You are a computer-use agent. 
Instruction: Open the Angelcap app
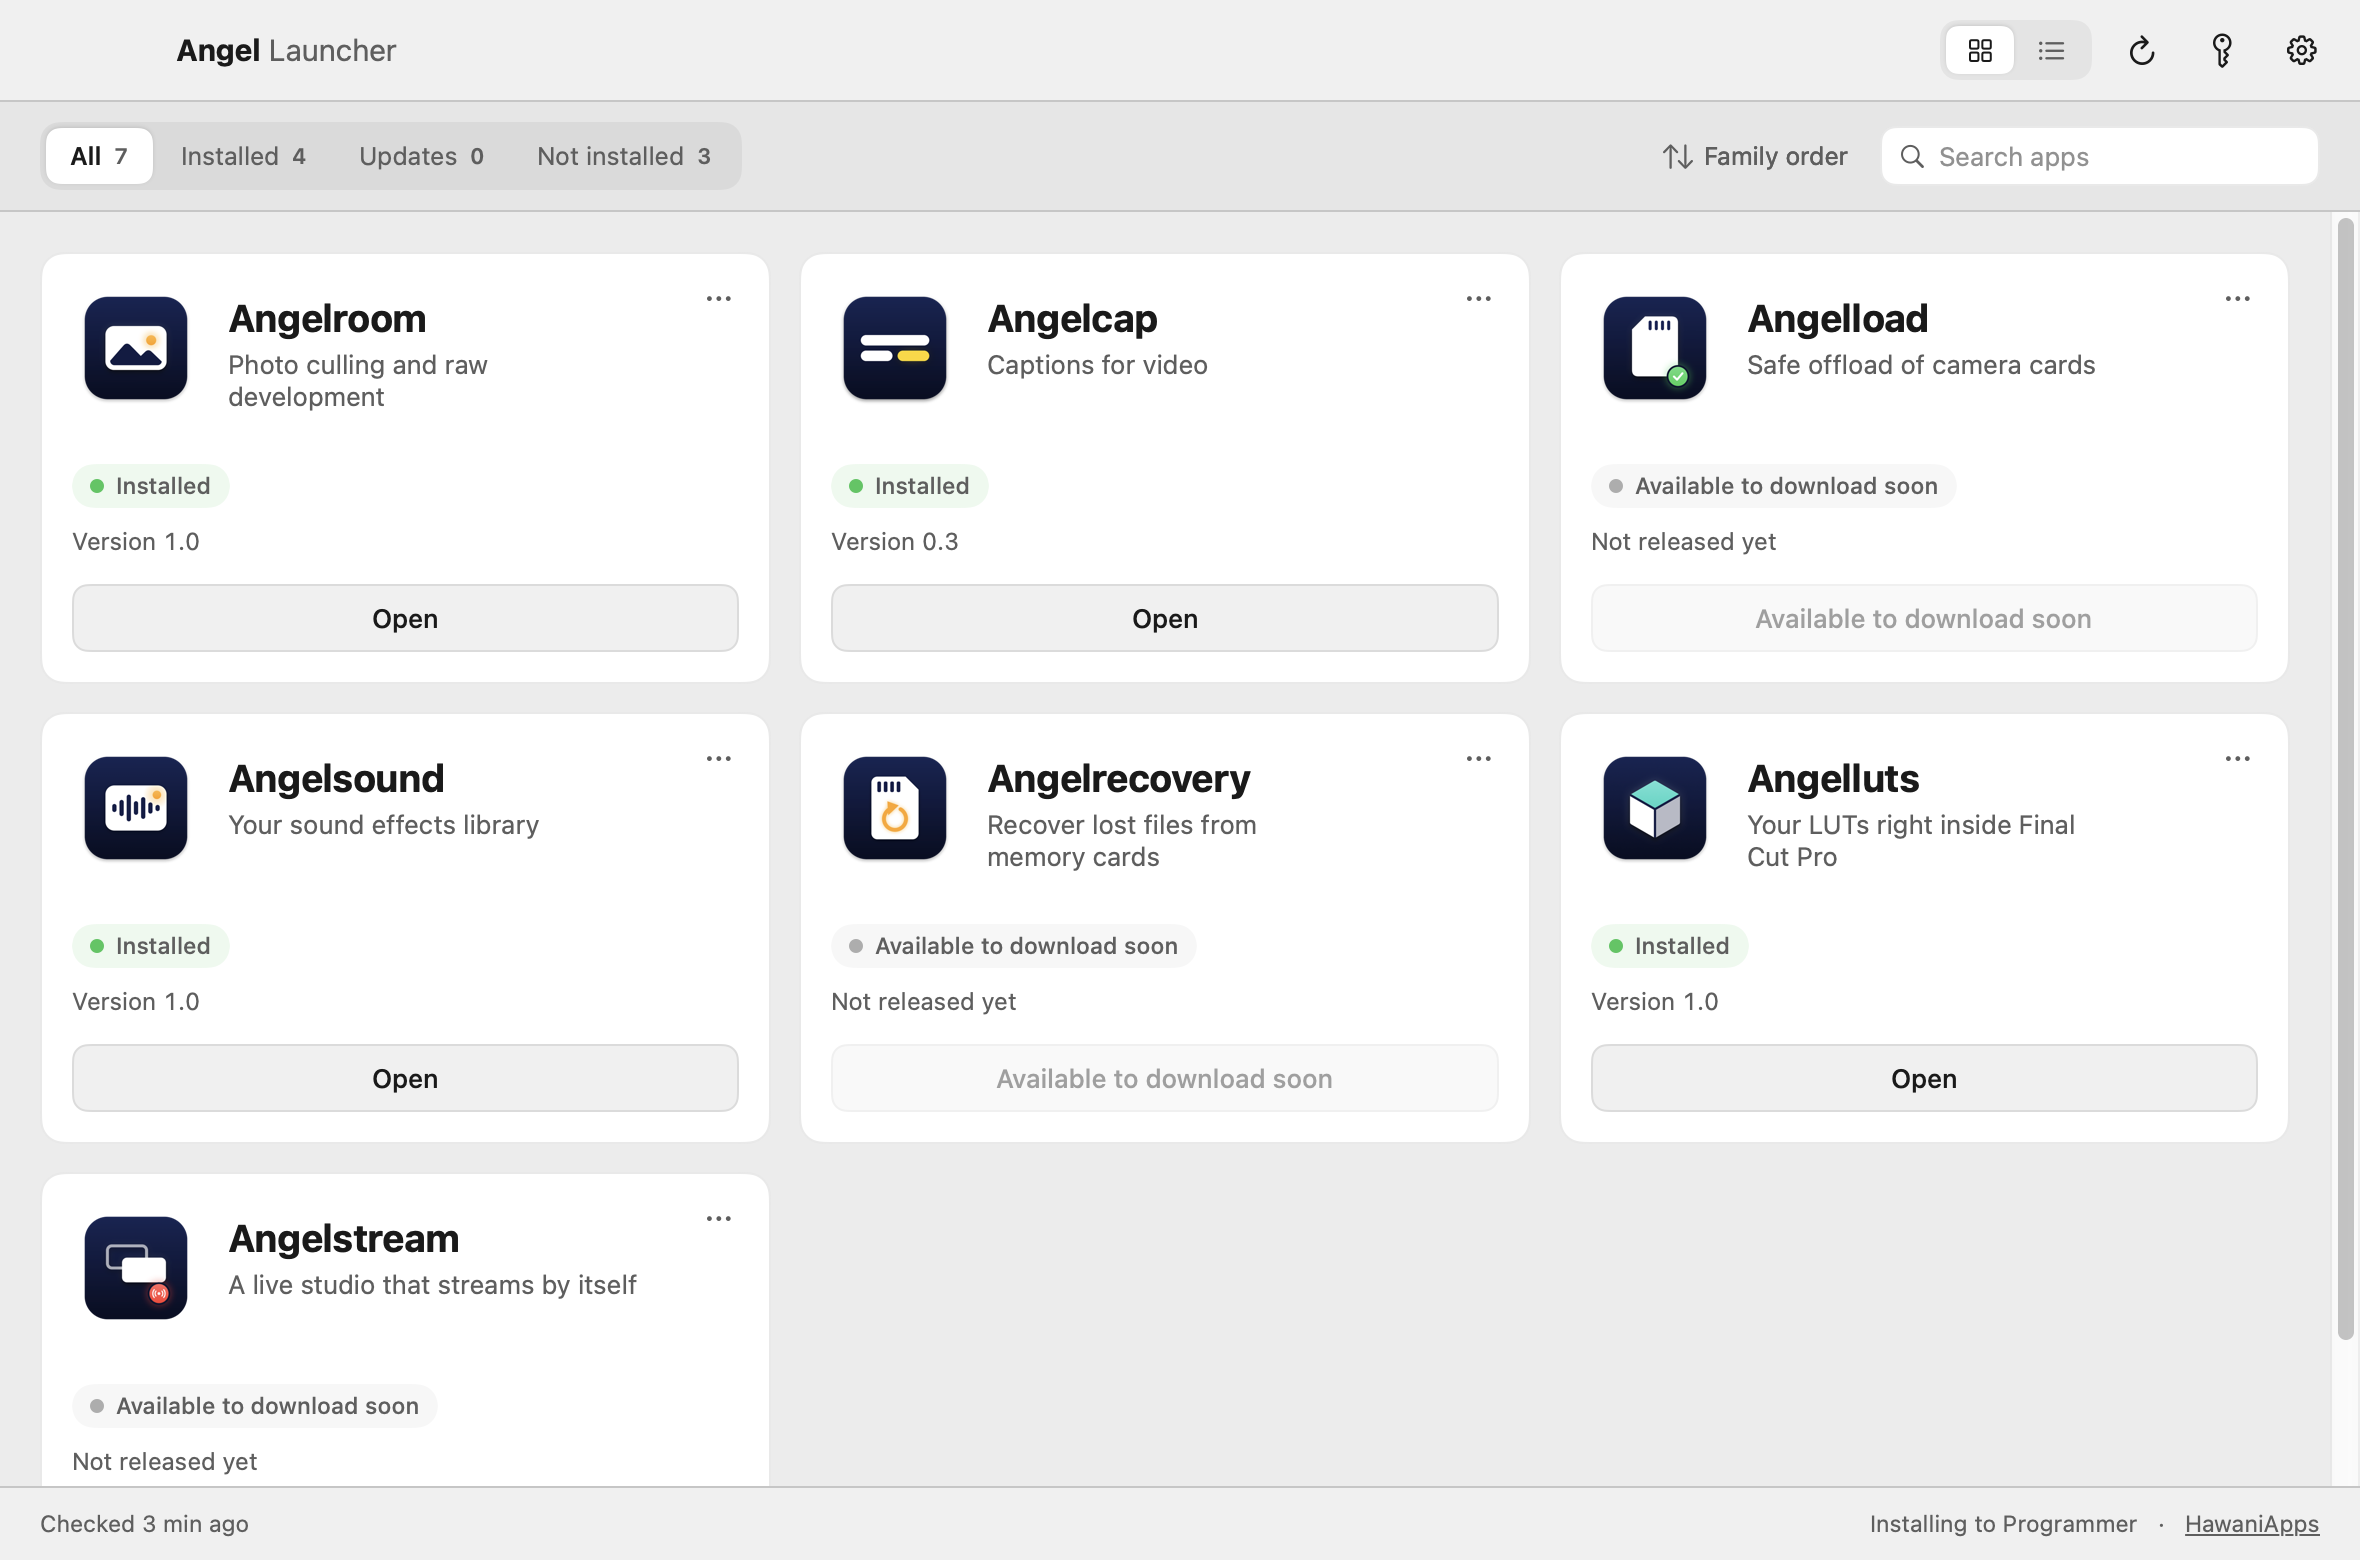coord(1164,618)
